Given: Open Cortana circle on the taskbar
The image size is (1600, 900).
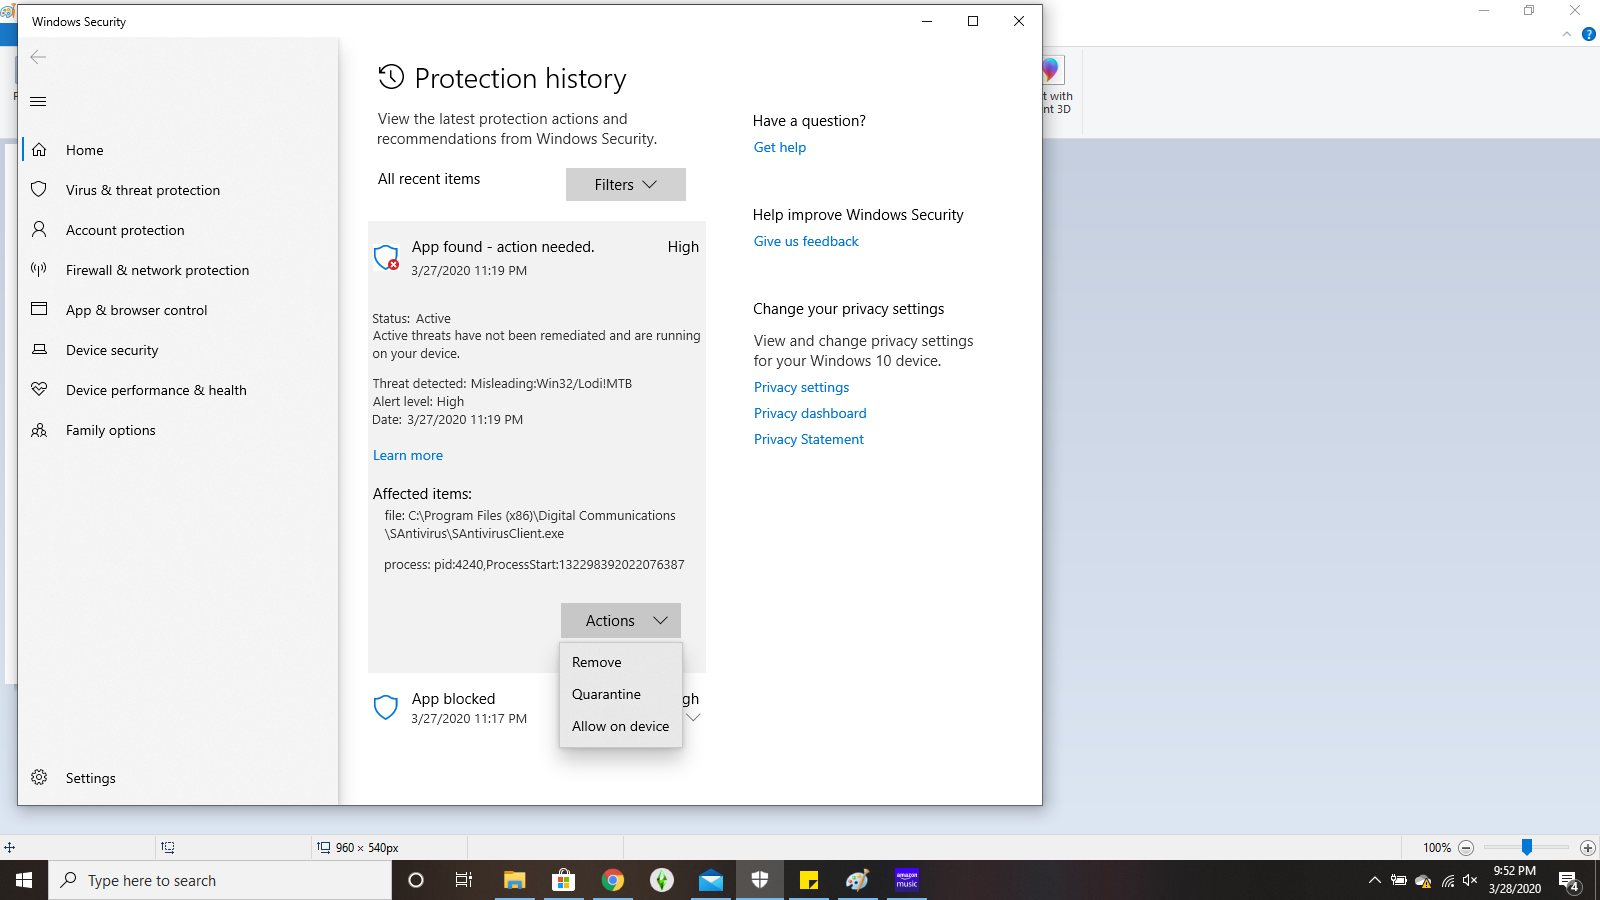Looking at the screenshot, I should tap(416, 880).
